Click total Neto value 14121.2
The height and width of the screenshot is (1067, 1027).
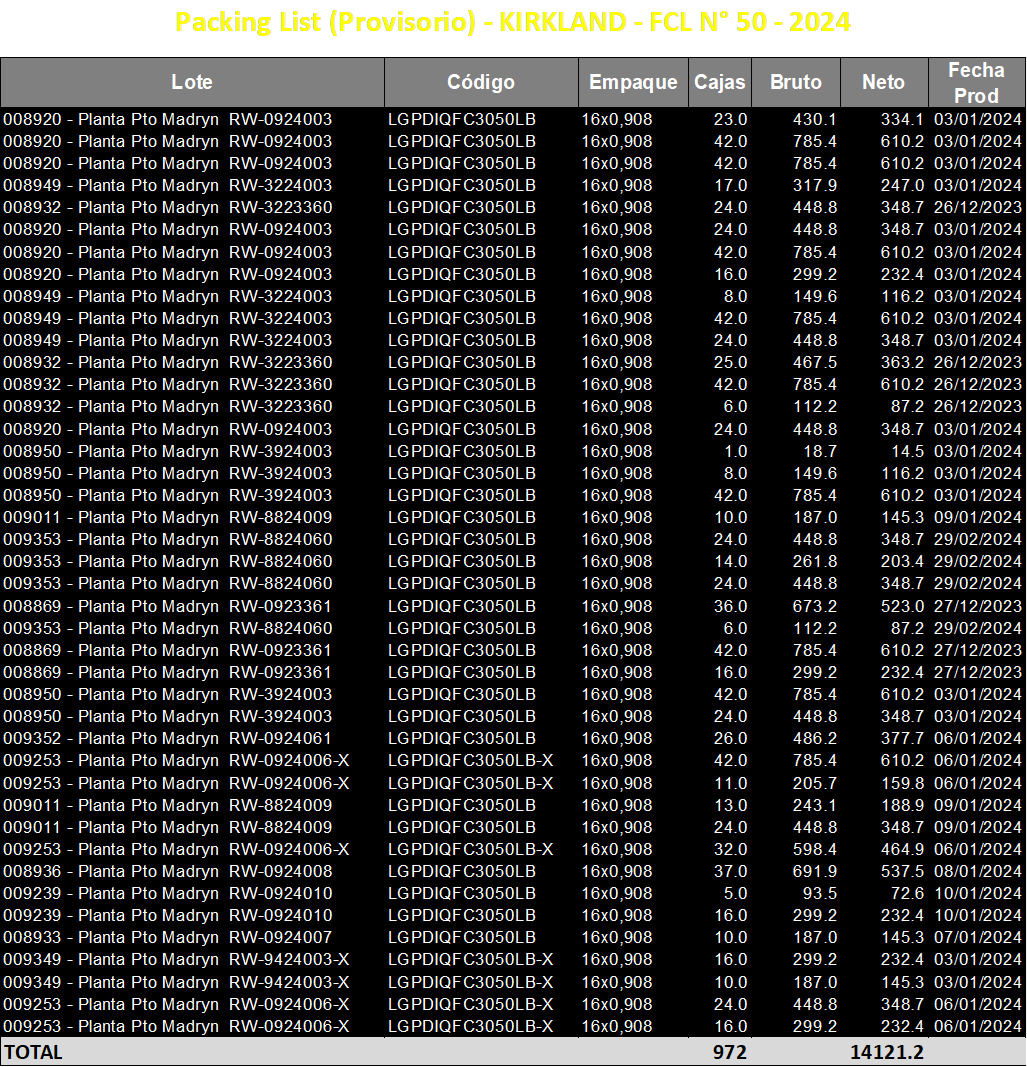pyautogui.click(x=887, y=1052)
